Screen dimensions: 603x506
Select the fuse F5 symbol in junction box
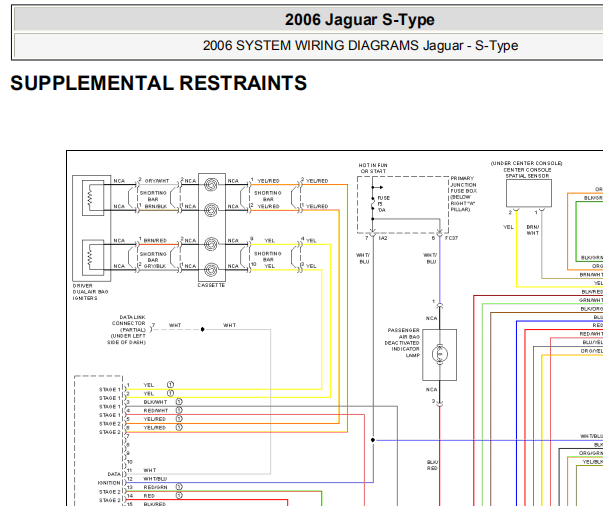372,203
